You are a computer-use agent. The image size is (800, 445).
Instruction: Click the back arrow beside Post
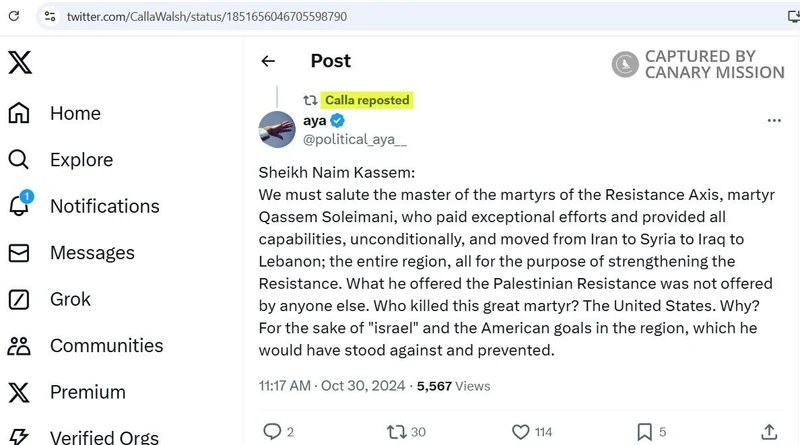[x=268, y=61]
